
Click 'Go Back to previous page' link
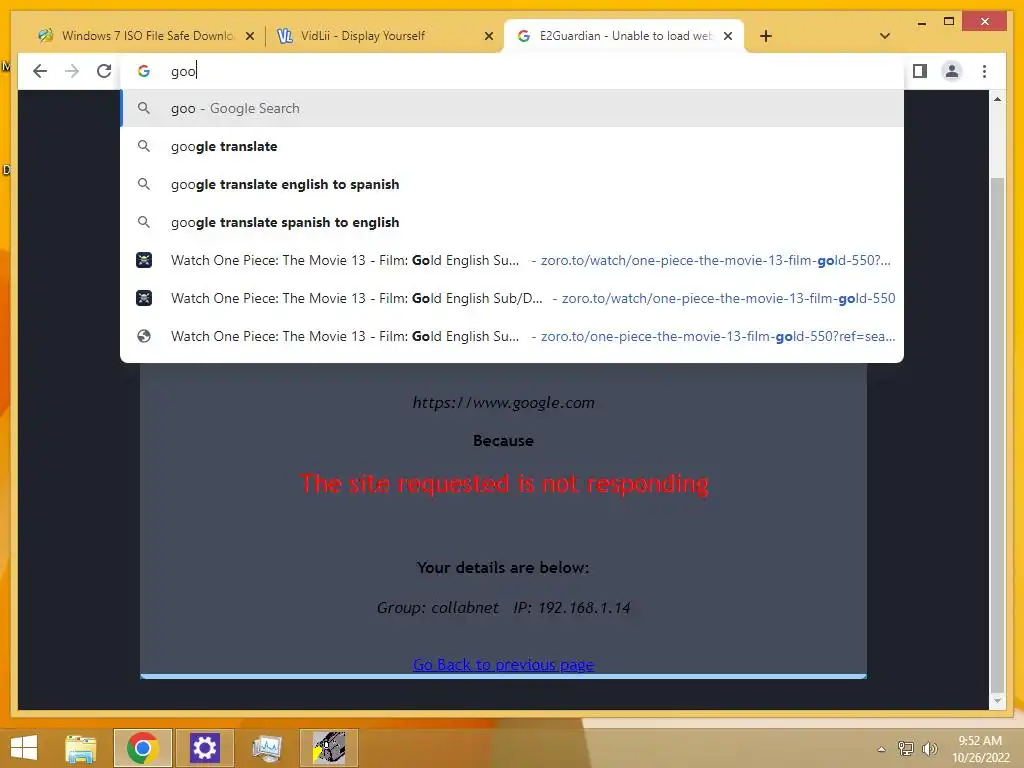[504, 664]
